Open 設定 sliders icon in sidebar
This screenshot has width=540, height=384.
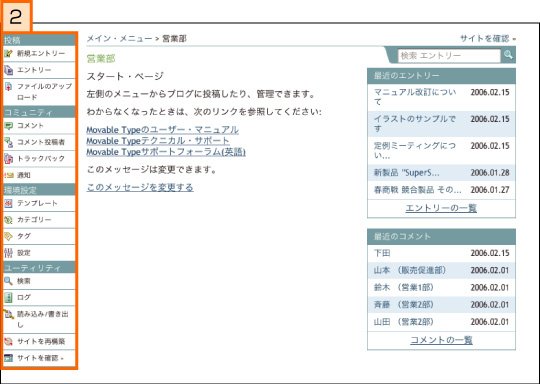tap(8, 253)
